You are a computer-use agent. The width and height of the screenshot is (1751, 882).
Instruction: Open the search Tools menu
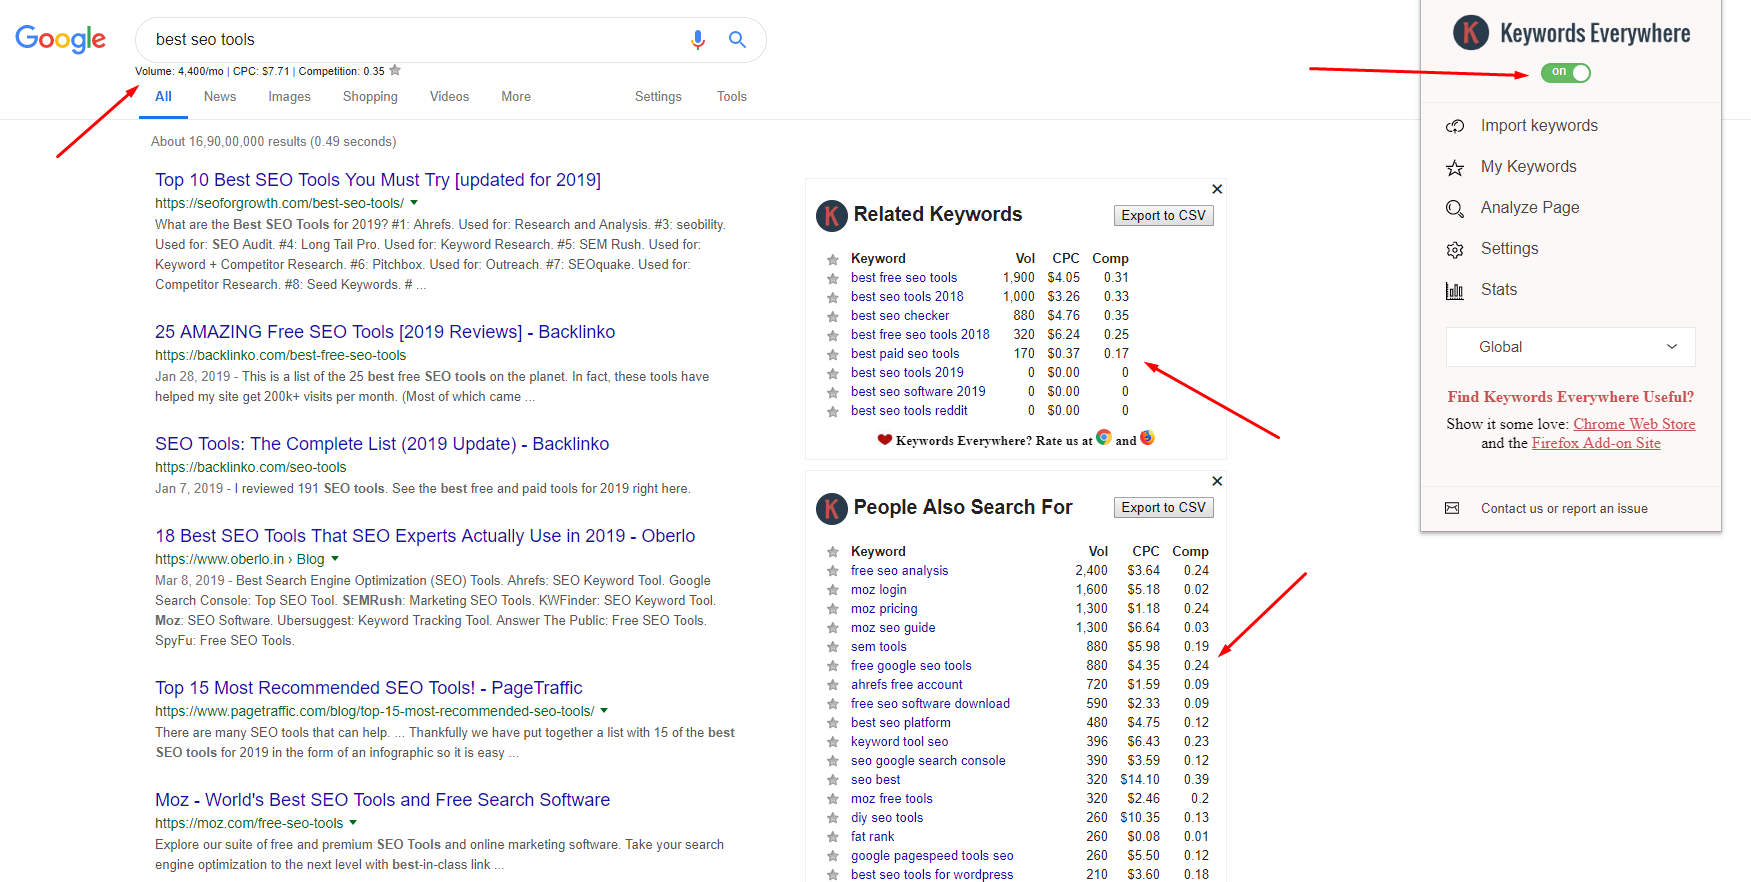732,97
